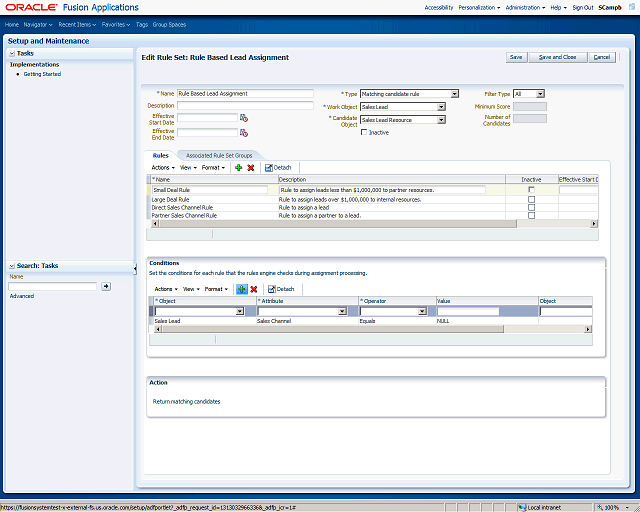The height and width of the screenshot is (512, 640).
Task: Open Group Spaces link
Action: coord(169,24)
